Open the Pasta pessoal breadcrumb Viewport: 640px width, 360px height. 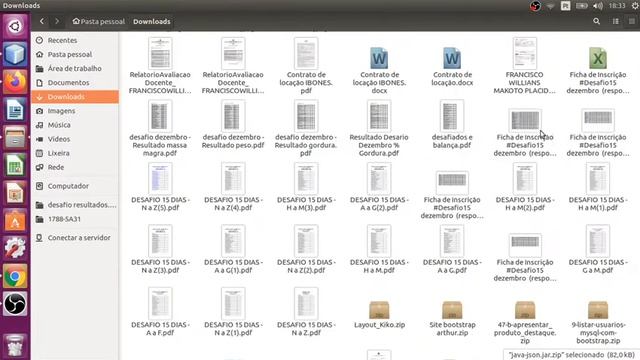tap(98, 21)
